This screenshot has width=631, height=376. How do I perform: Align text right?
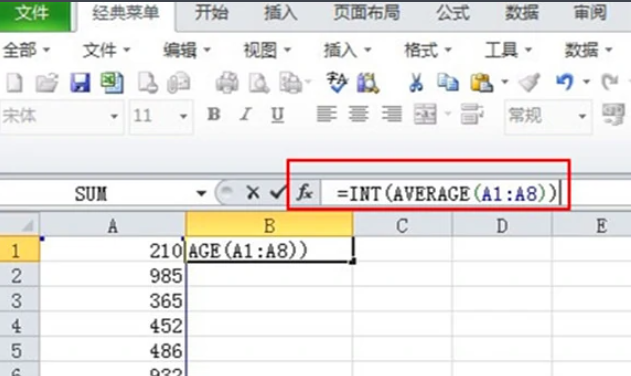point(392,114)
